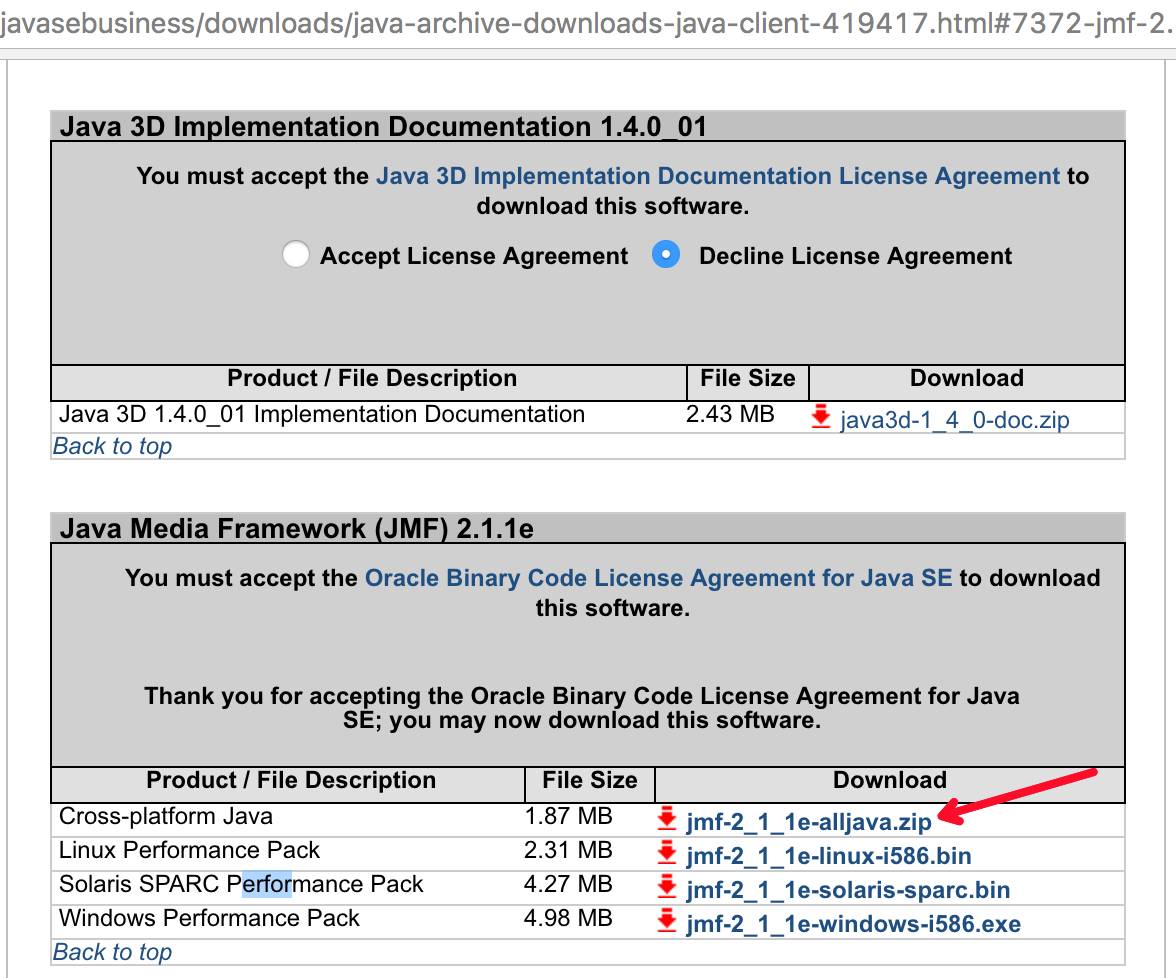Click the 'Decline License Agreement' label text
Image resolution: width=1176 pixels, height=978 pixels.
pyautogui.click(x=856, y=256)
